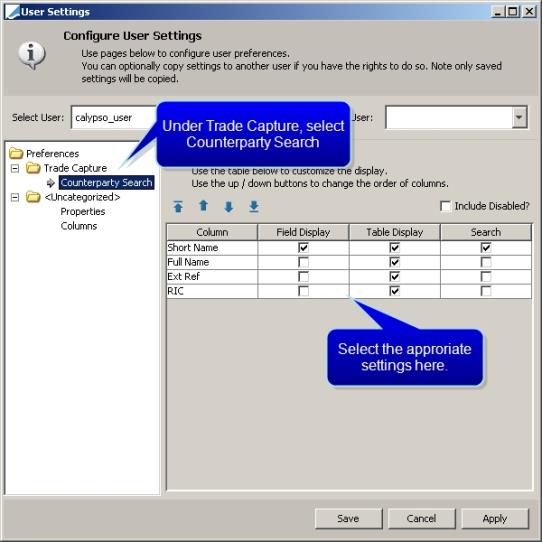Collapse the Uncategorized tree node

click(x=15, y=197)
